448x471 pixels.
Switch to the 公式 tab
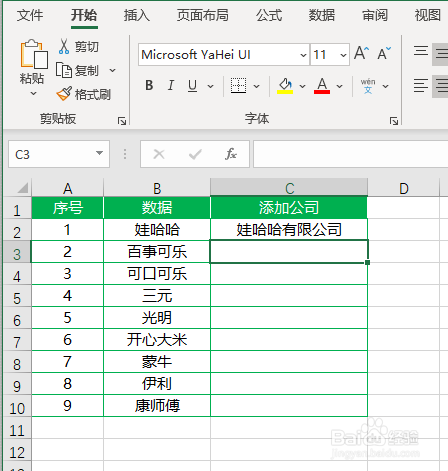coord(269,15)
